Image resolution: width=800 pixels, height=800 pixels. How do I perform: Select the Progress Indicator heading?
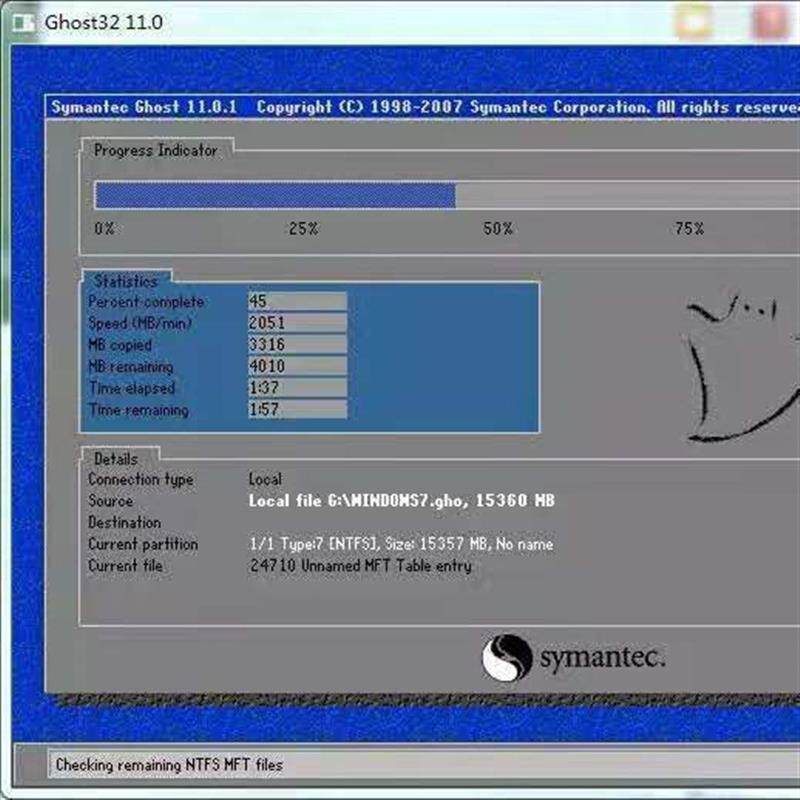click(x=156, y=150)
